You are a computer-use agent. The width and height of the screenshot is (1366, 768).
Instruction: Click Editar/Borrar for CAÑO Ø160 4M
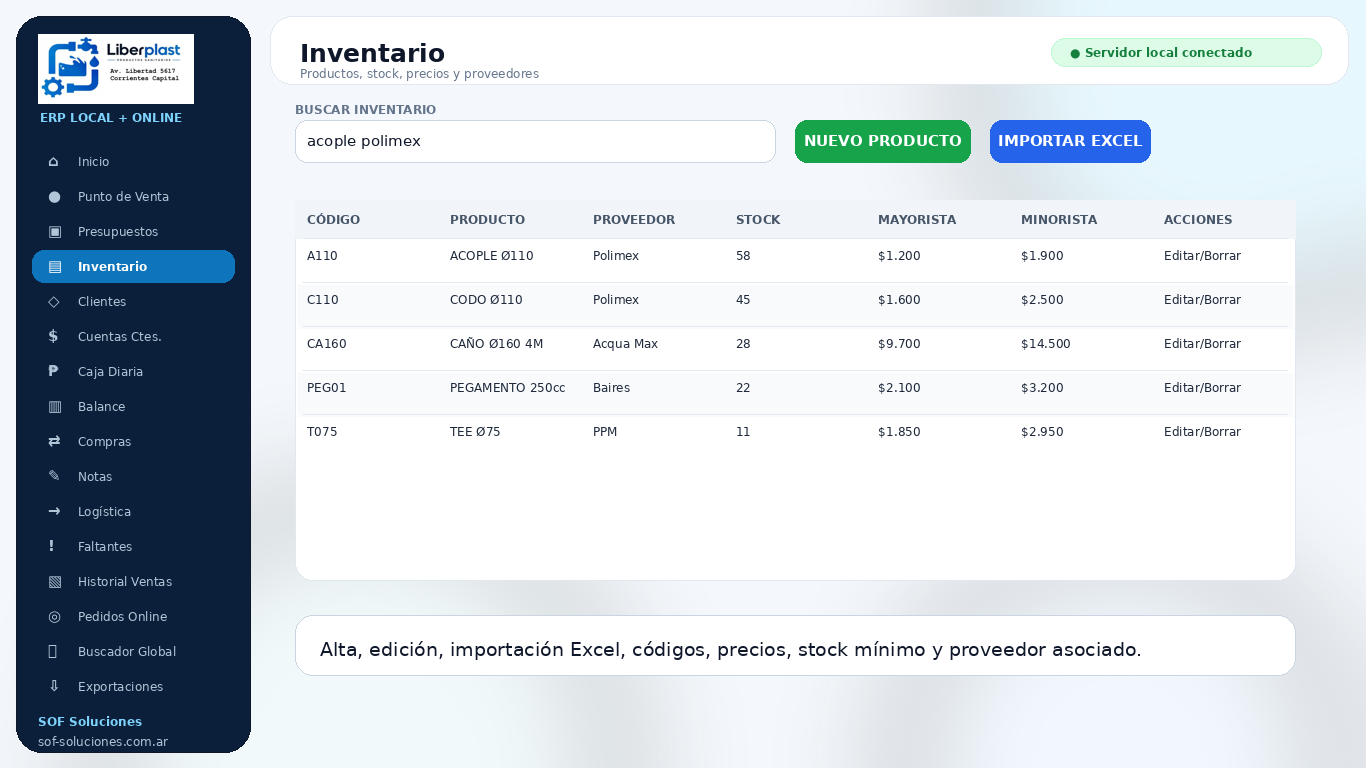(x=1202, y=344)
